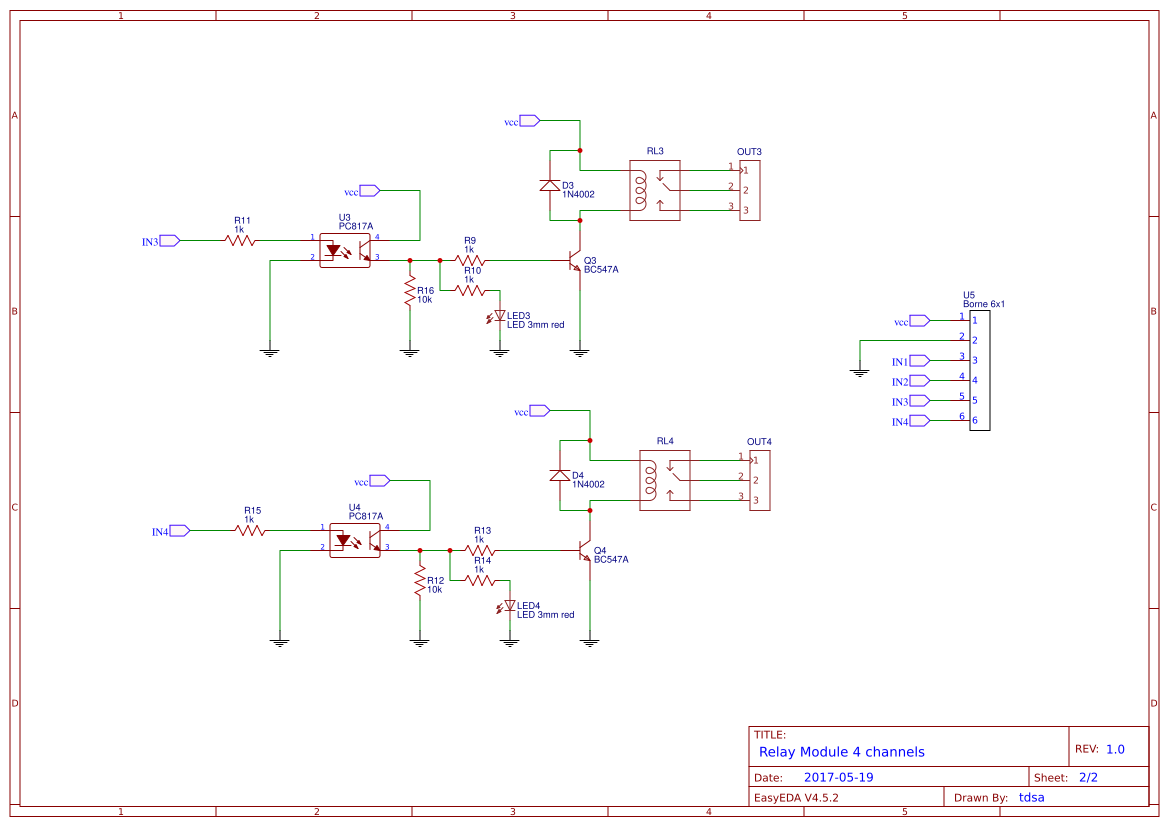Select the RL3 relay symbol
Screen dimensions: 1169x827
point(655,190)
